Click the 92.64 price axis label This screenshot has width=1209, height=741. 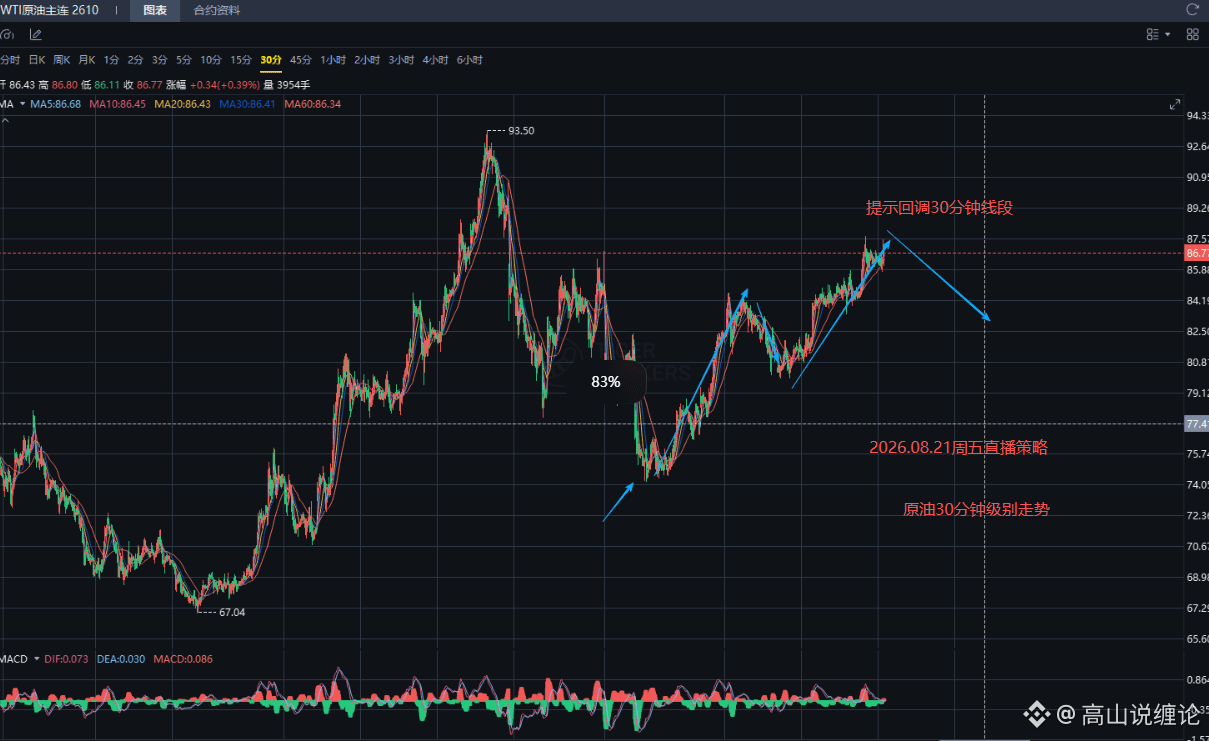click(1197, 147)
